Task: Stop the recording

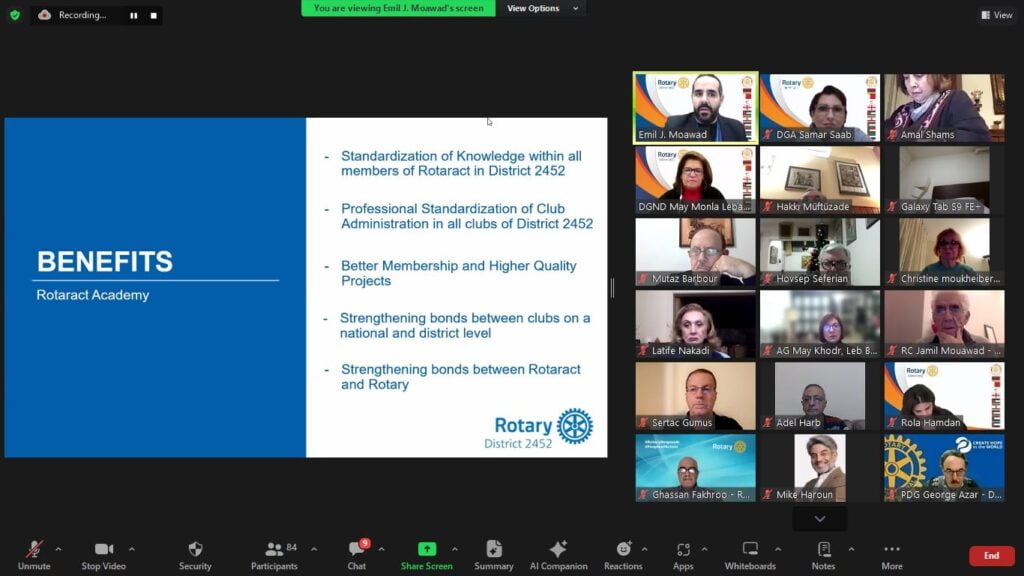Action: (153, 15)
